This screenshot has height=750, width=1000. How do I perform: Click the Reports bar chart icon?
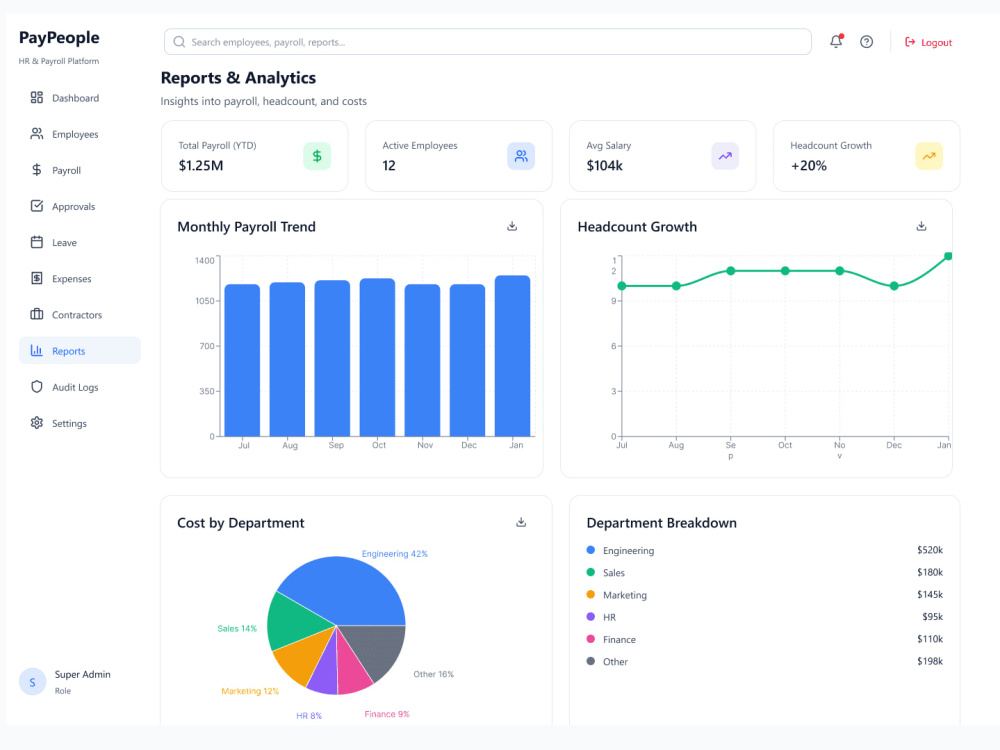click(37, 351)
